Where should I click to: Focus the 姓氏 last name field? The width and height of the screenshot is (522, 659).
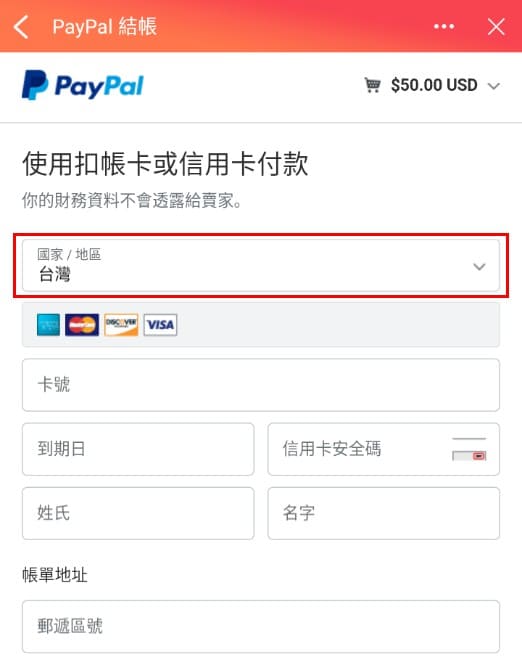[x=138, y=513]
